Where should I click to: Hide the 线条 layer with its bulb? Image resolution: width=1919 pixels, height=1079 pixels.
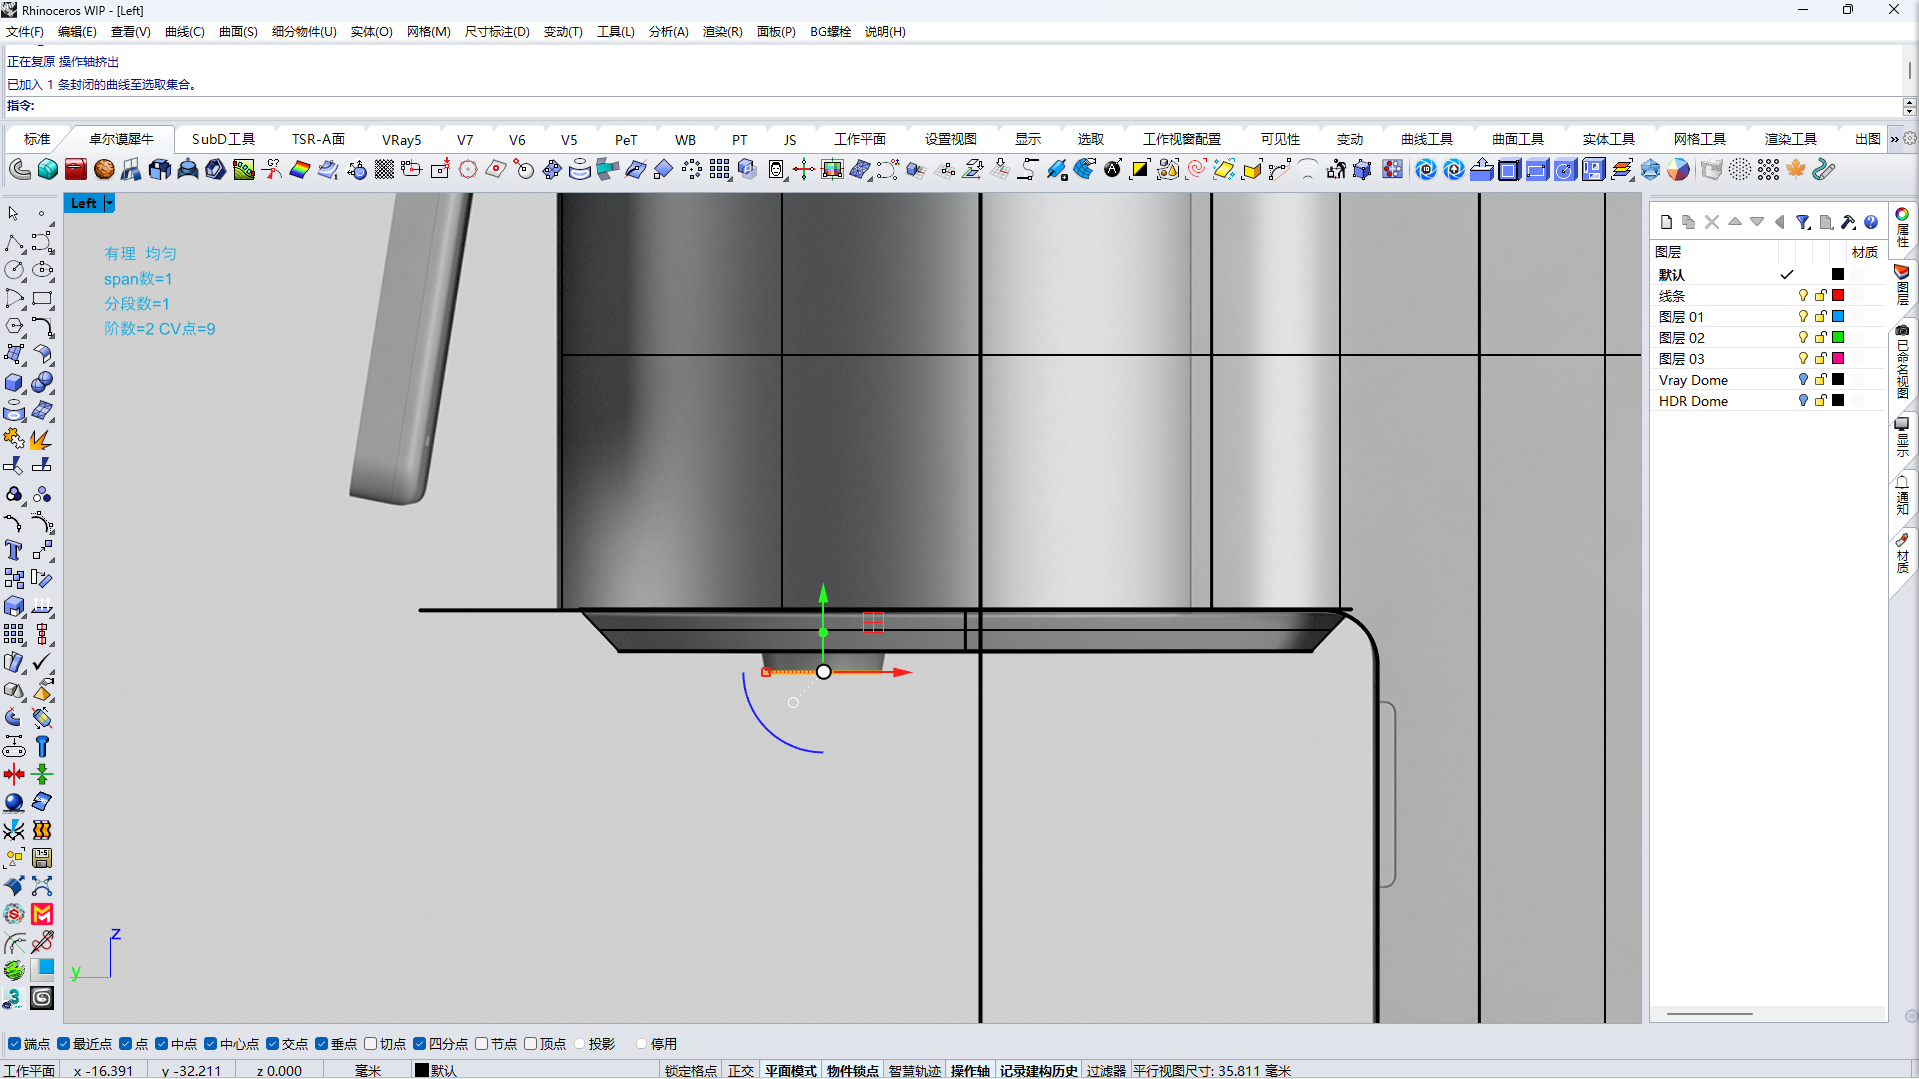[x=1803, y=296]
